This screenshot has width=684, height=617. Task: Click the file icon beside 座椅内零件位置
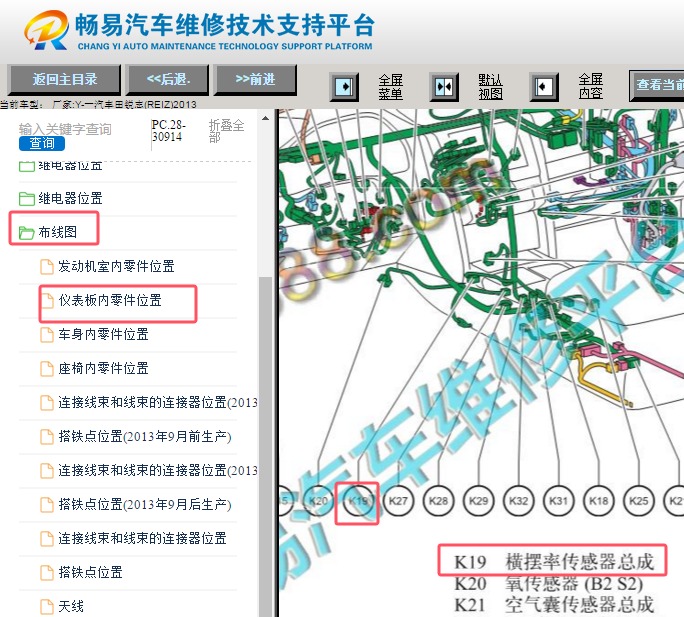click(x=47, y=369)
